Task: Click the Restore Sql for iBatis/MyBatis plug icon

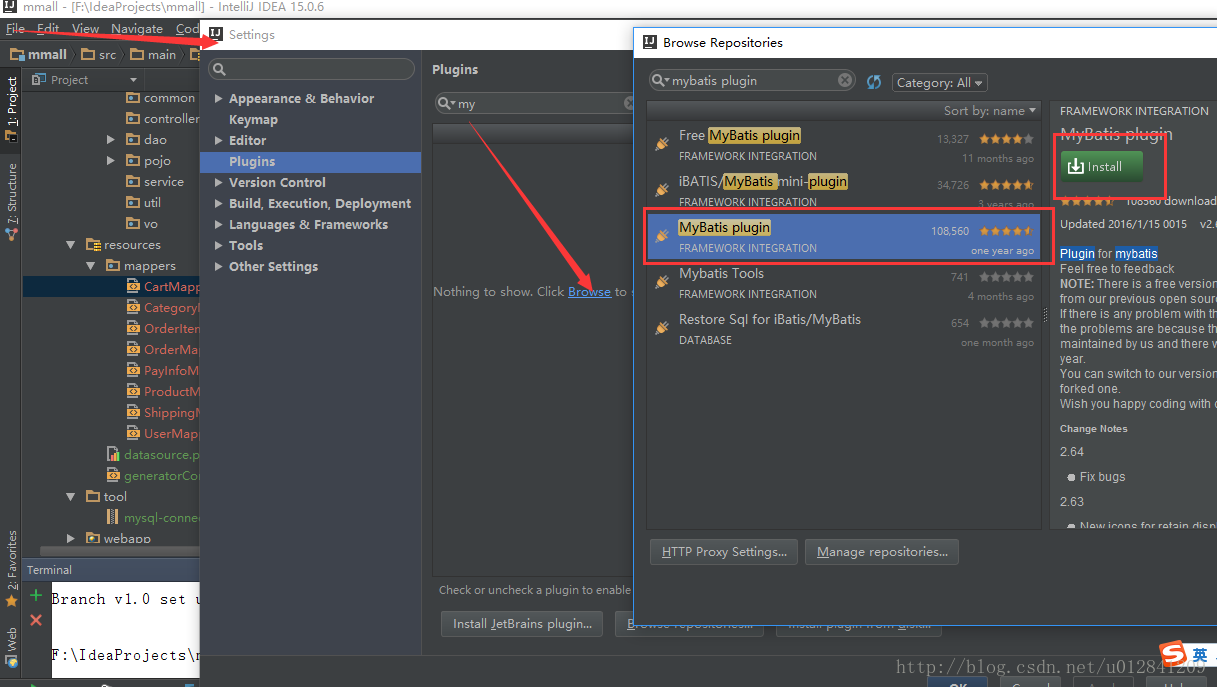Action: (x=661, y=328)
